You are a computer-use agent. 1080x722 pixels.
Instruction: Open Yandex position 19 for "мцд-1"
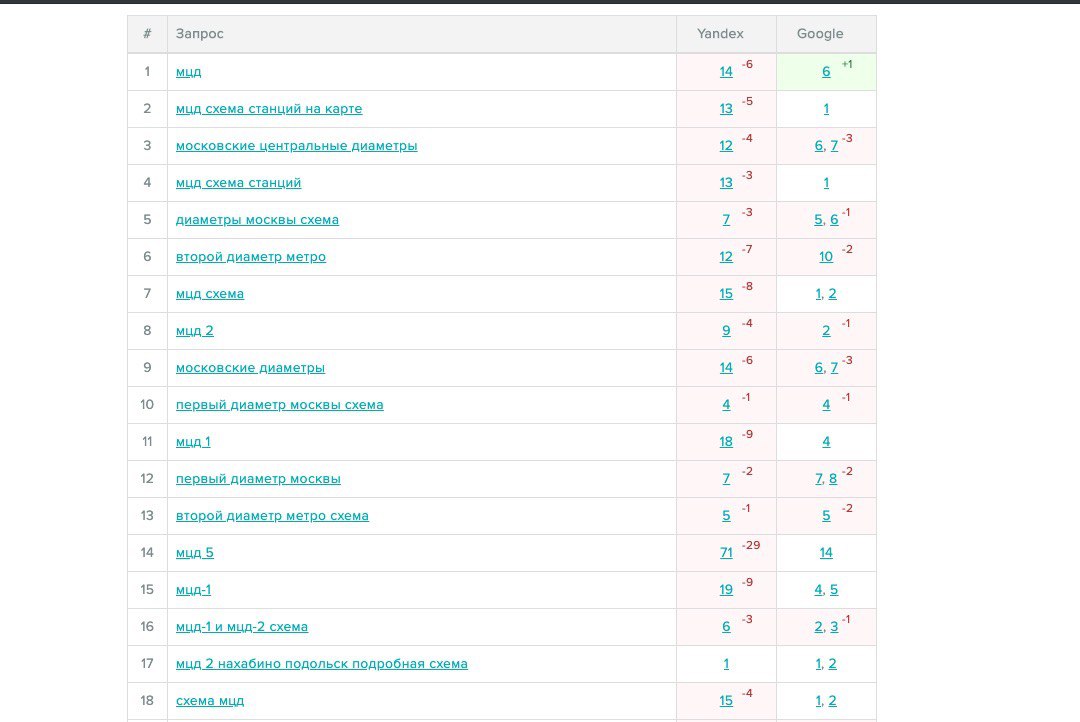point(726,590)
